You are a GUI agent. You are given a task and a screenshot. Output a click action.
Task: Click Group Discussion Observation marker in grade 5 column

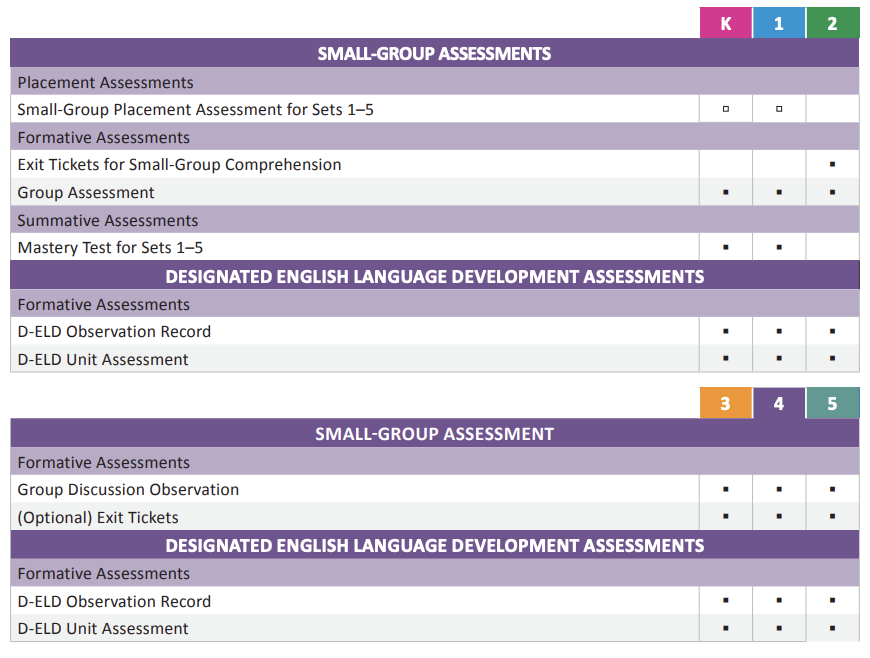(832, 489)
